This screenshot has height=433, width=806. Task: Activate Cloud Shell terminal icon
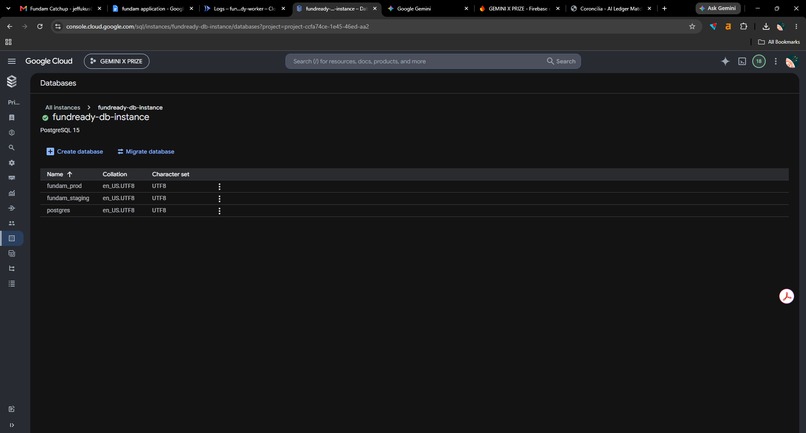point(742,61)
